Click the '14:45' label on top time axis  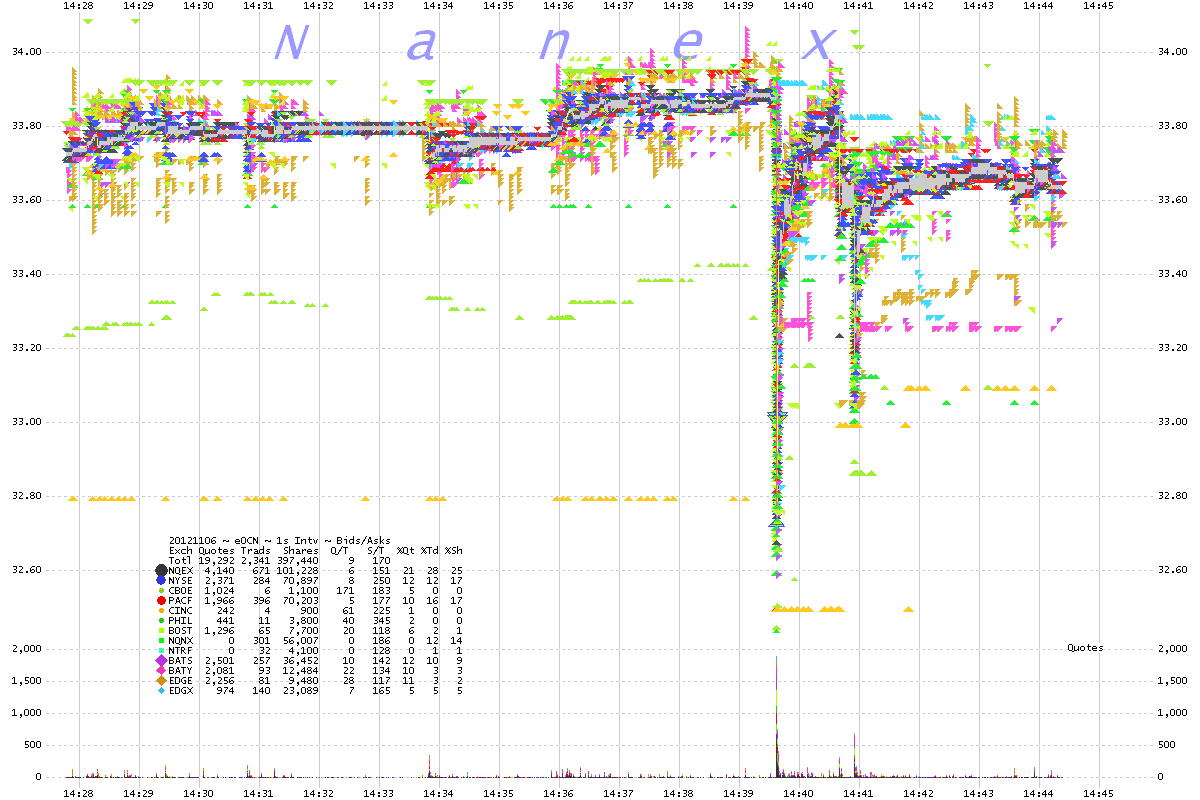click(x=1099, y=5)
